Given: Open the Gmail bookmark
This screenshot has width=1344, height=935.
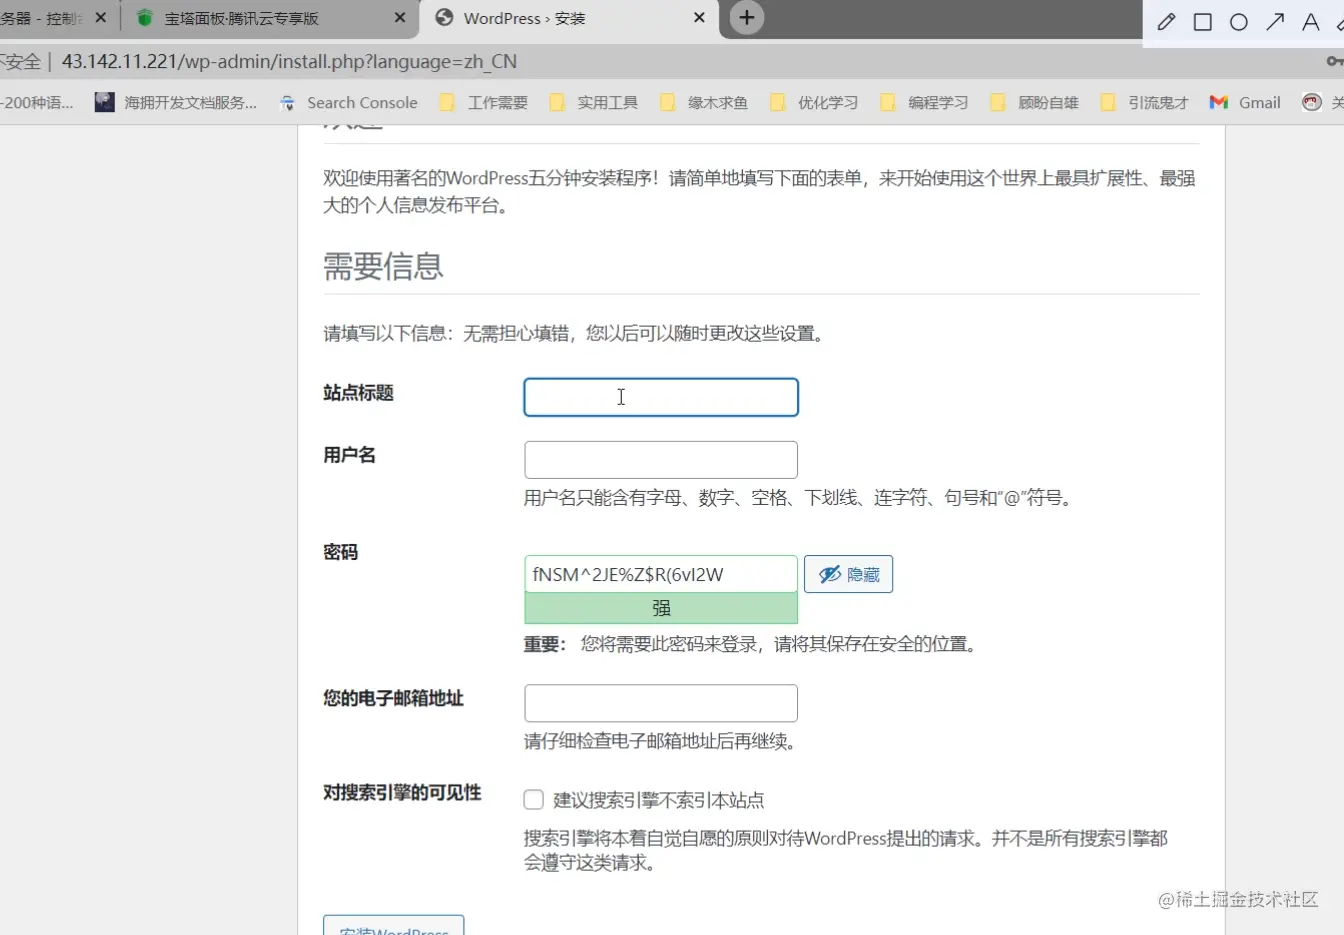Looking at the screenshot, I should [1243, 101].
